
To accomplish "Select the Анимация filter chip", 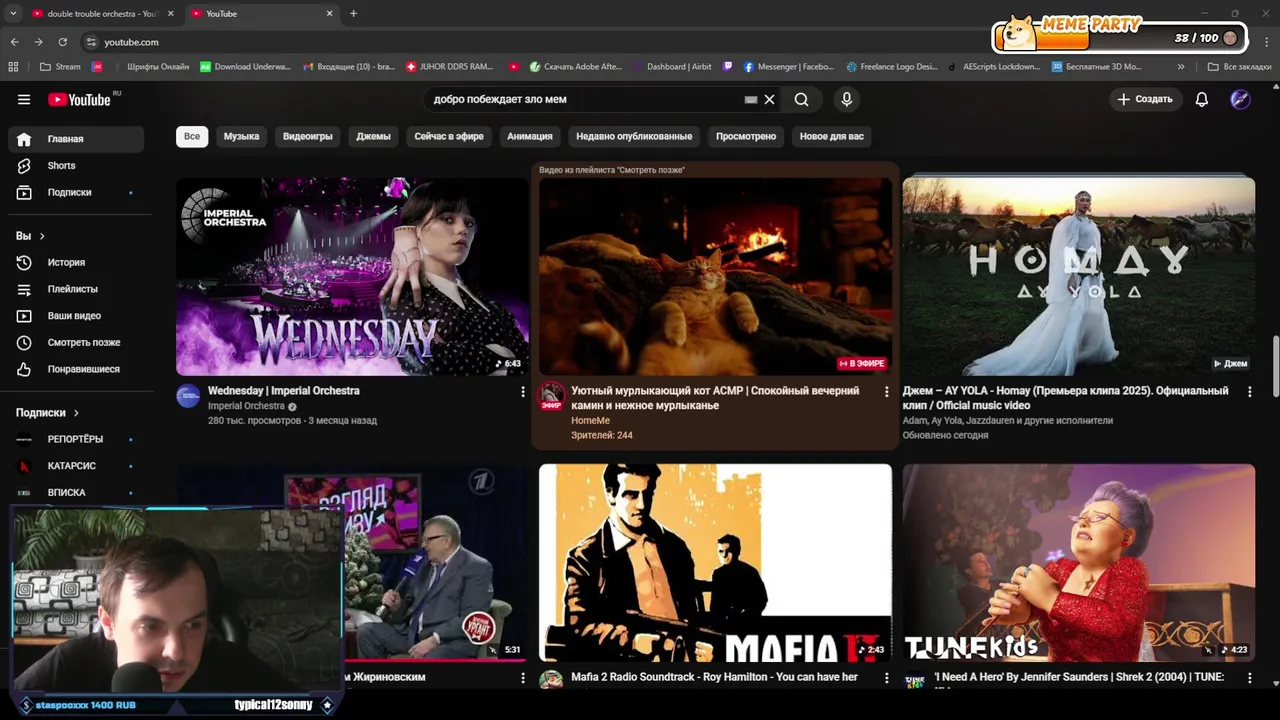I will [530, 136].
